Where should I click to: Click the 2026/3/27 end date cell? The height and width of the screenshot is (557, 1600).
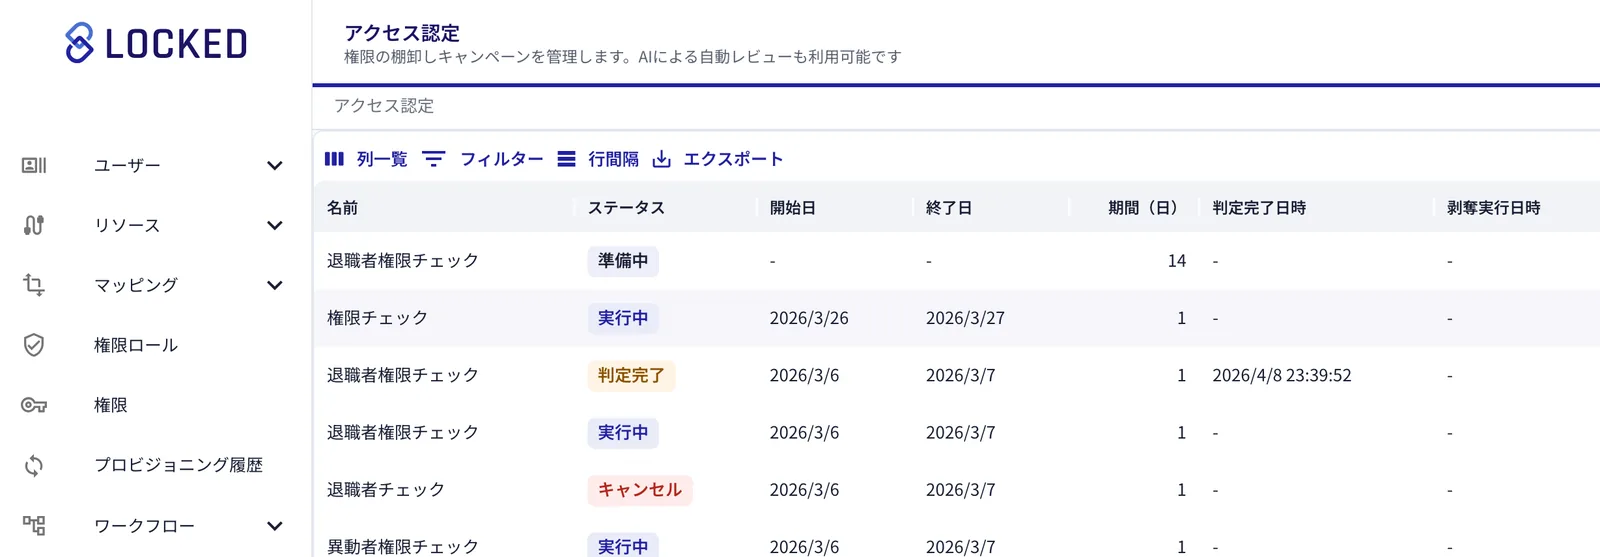(x=965, y=318)
